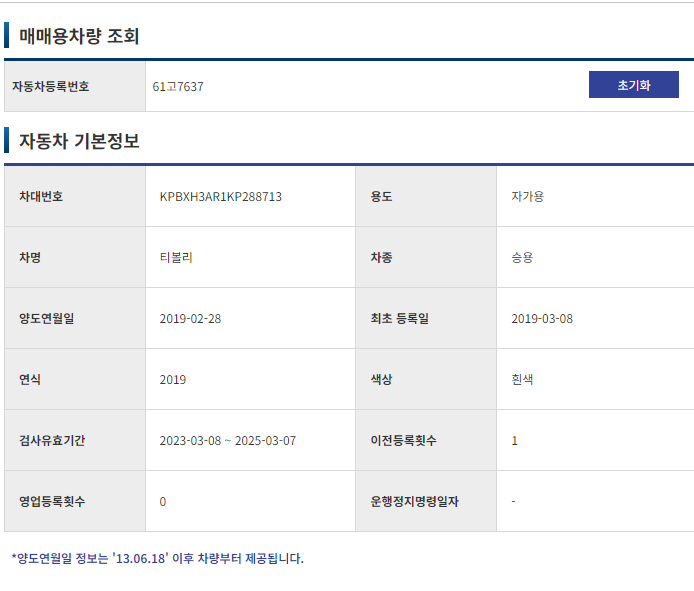The height and width of the screenshot is (591, 694).
Task: Select the color value 흰색
Action: click(x=522, y=379)
